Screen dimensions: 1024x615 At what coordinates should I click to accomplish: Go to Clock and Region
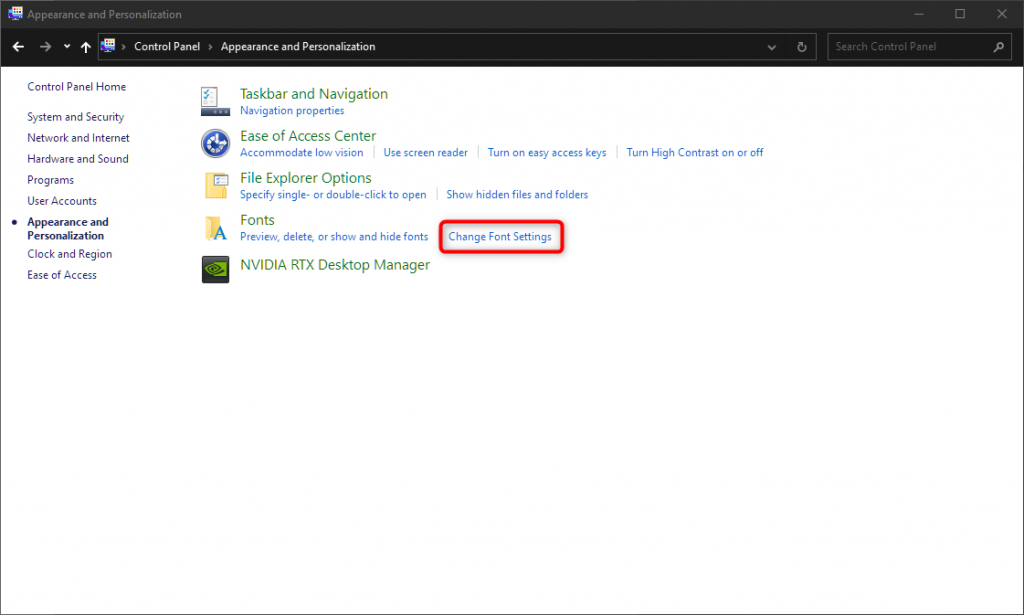[69, 254]
